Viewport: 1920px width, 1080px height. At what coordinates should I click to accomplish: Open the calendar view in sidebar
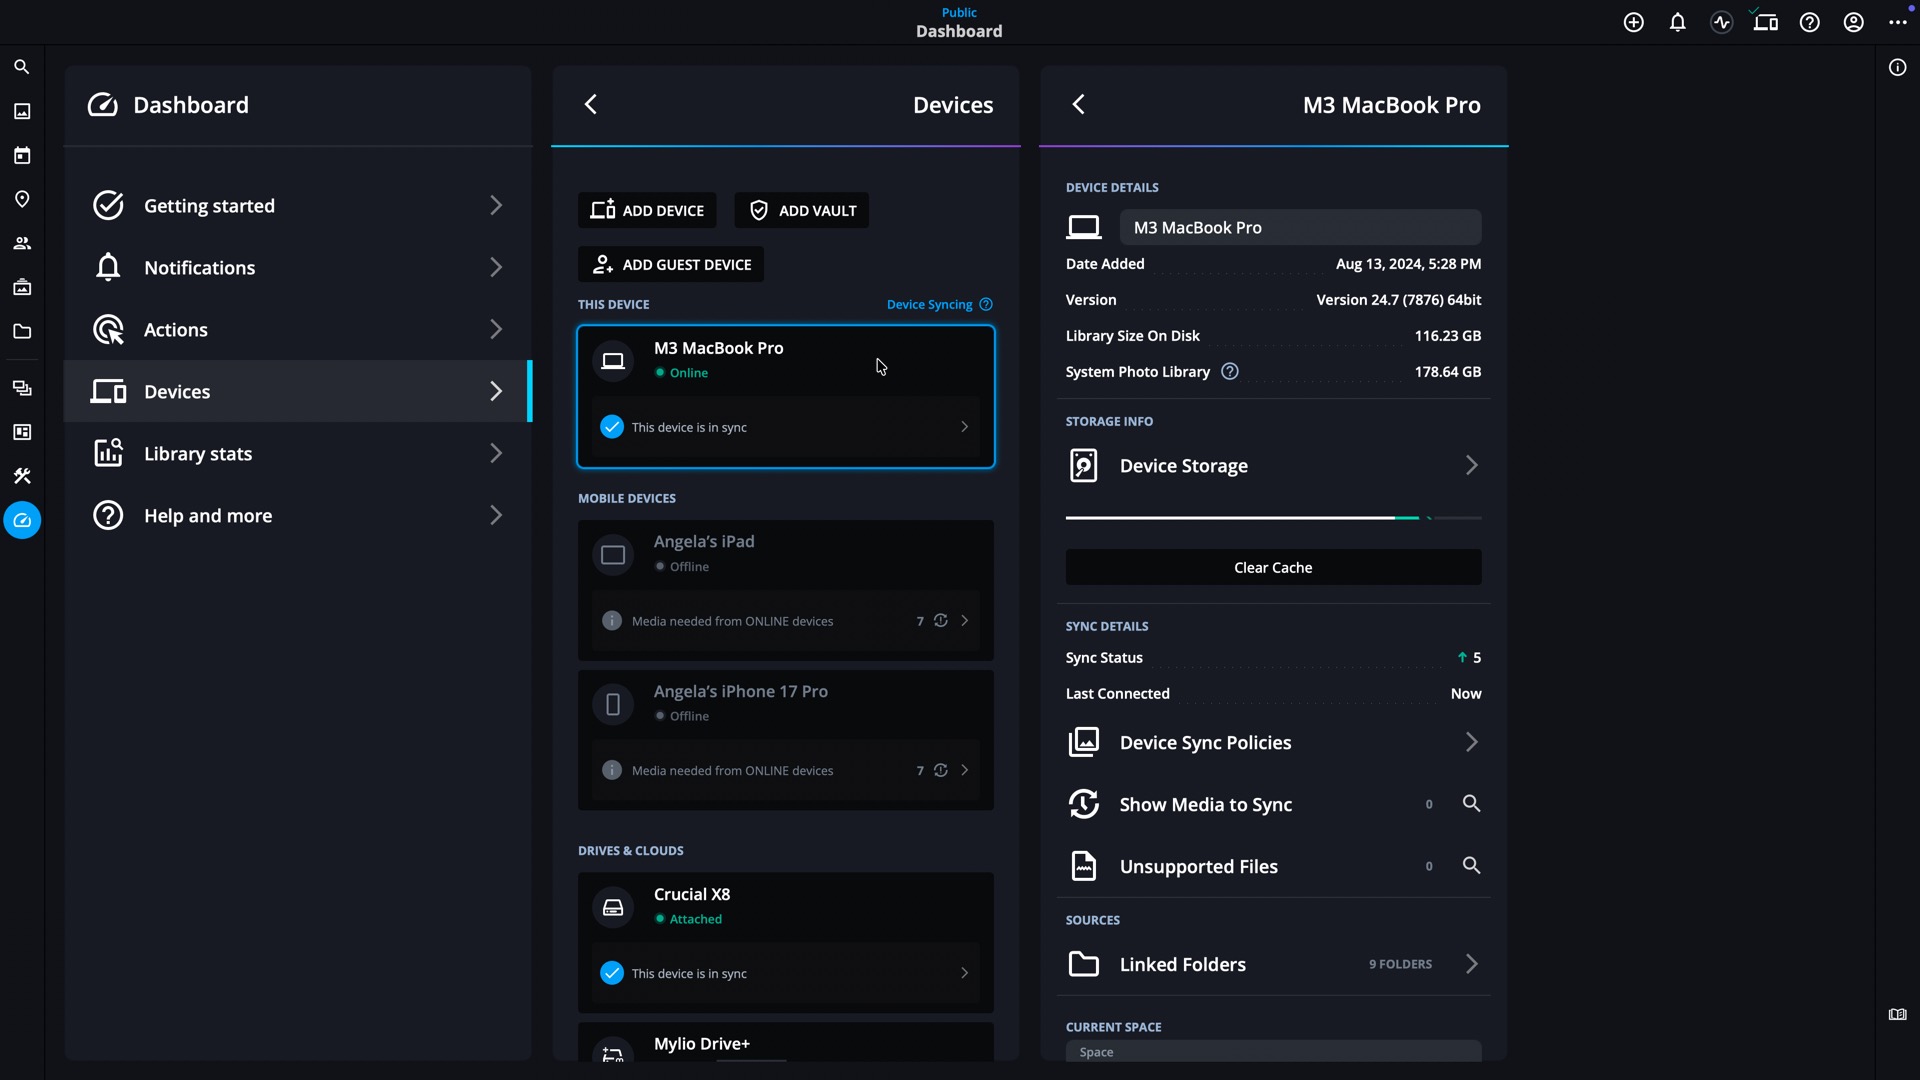[x=22, y=155]
